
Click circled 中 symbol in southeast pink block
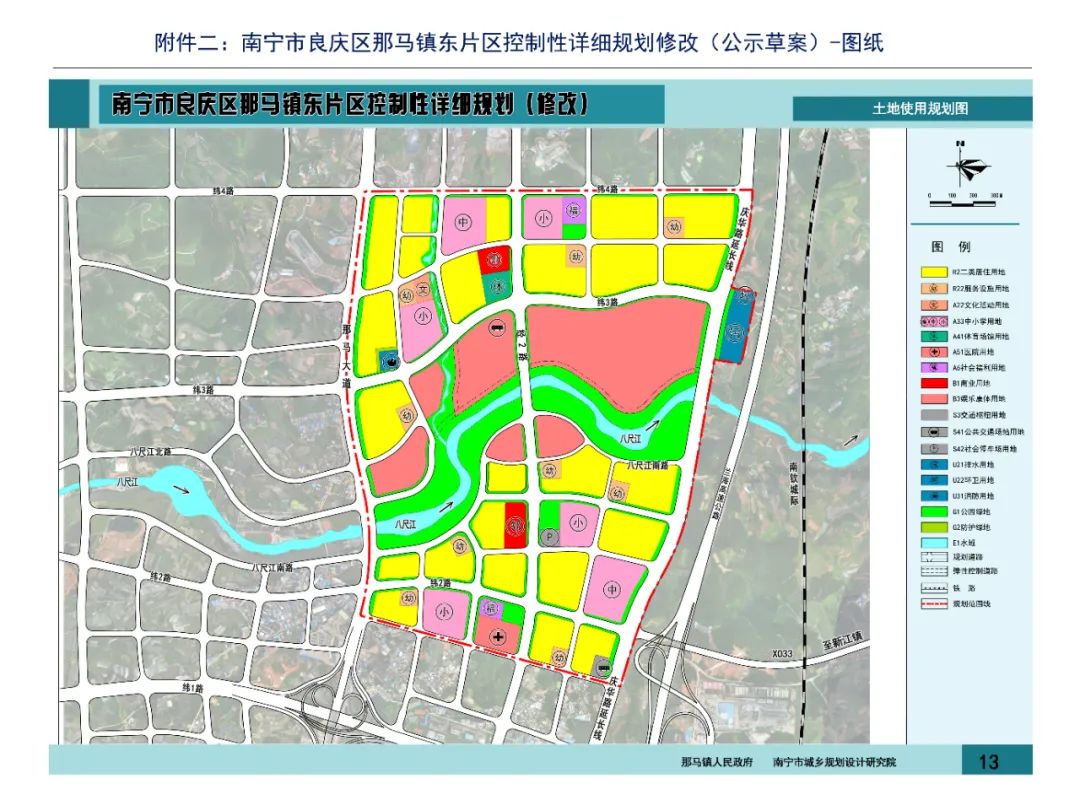pyautogui.click(x=612, y=589)
